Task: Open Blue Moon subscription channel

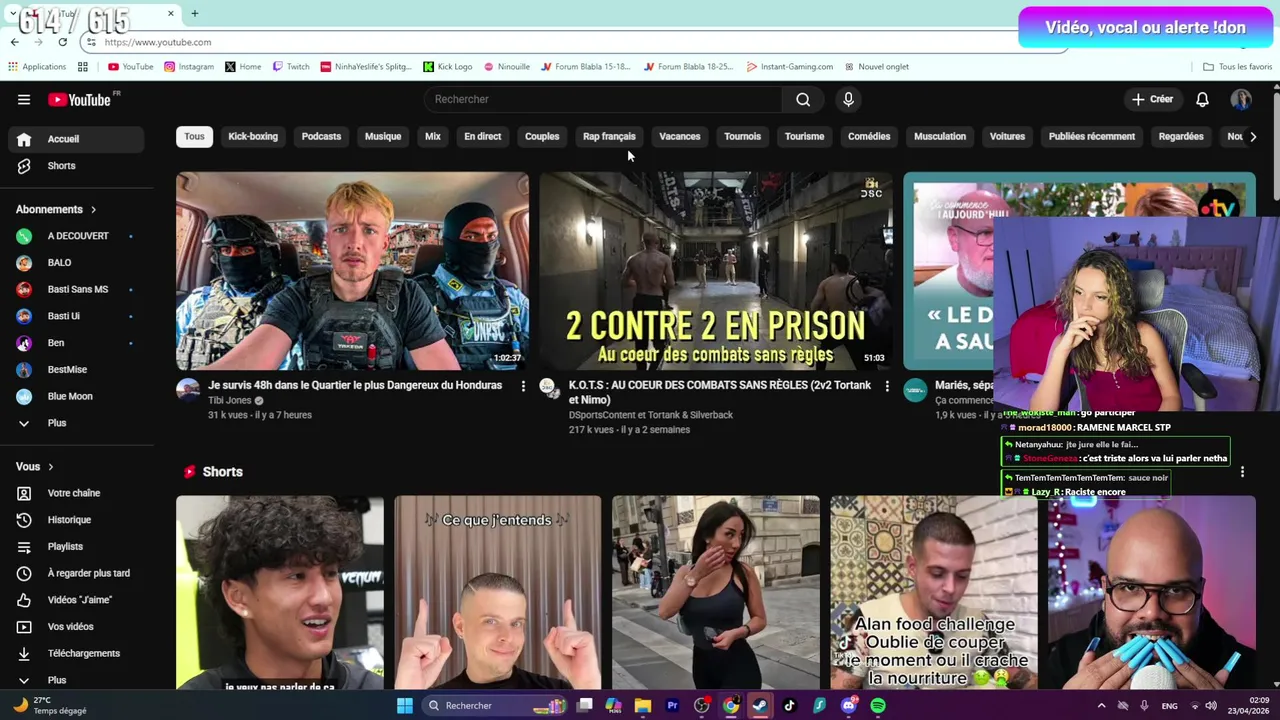Action: (76, 396)
